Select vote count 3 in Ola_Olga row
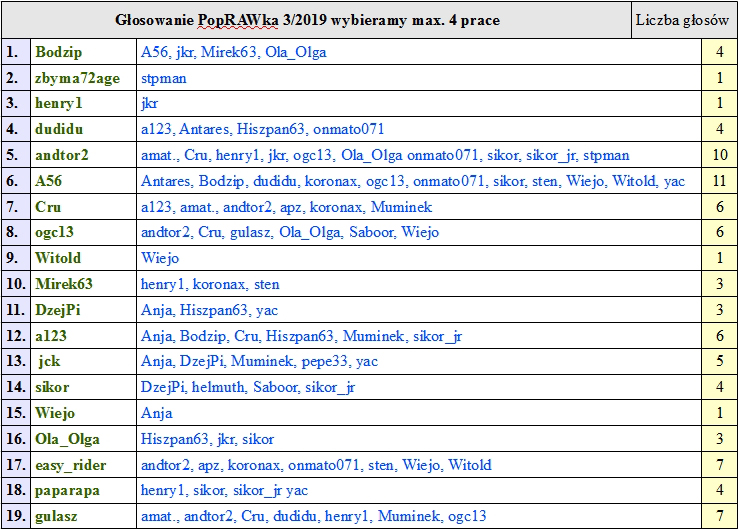This screenshot has width=739, height=530. (719, 439)
